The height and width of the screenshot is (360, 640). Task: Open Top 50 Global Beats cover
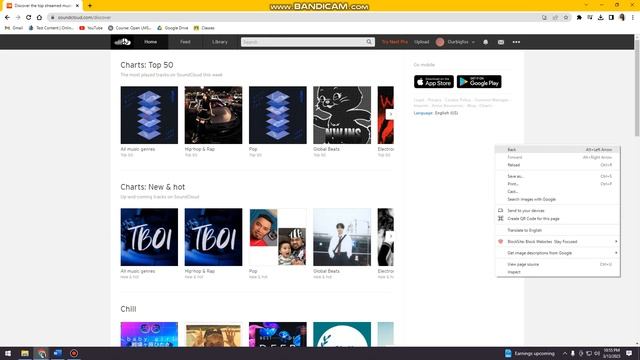pyautogui.click(x=342, y=115)
